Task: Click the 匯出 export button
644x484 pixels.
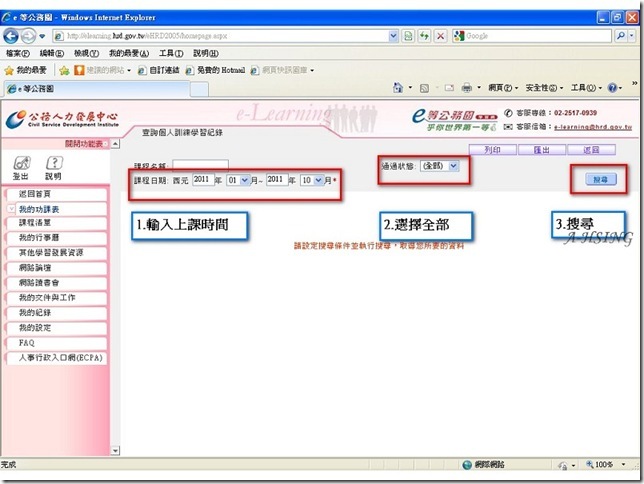Action: tap(542, 150)
